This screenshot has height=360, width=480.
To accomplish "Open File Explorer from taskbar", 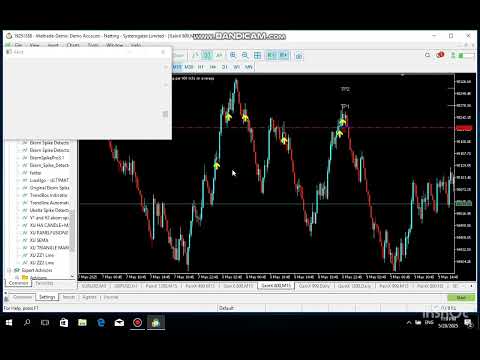I will 82,323.
